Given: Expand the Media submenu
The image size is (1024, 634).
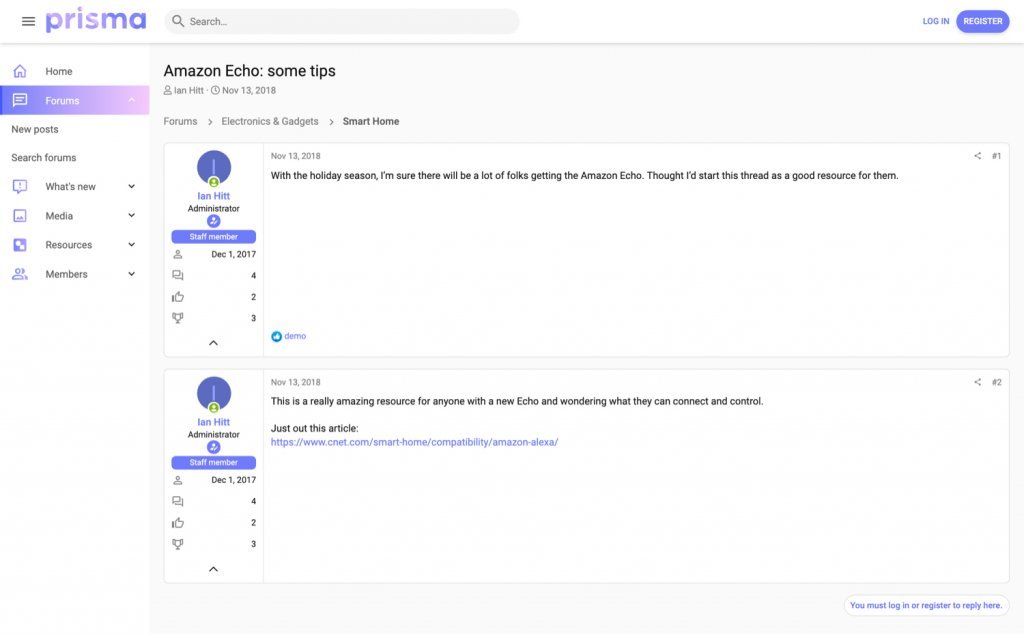Looking at the screenshot, I should pos(131,215).
